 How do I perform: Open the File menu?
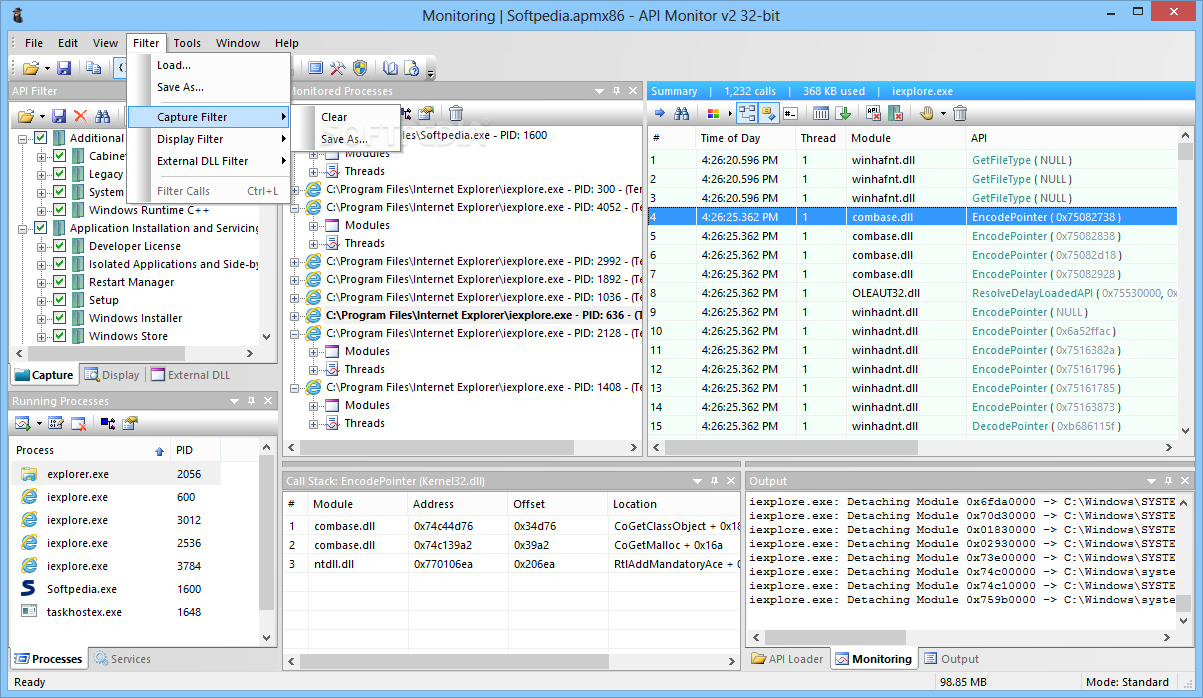click(x=34, y=43)
